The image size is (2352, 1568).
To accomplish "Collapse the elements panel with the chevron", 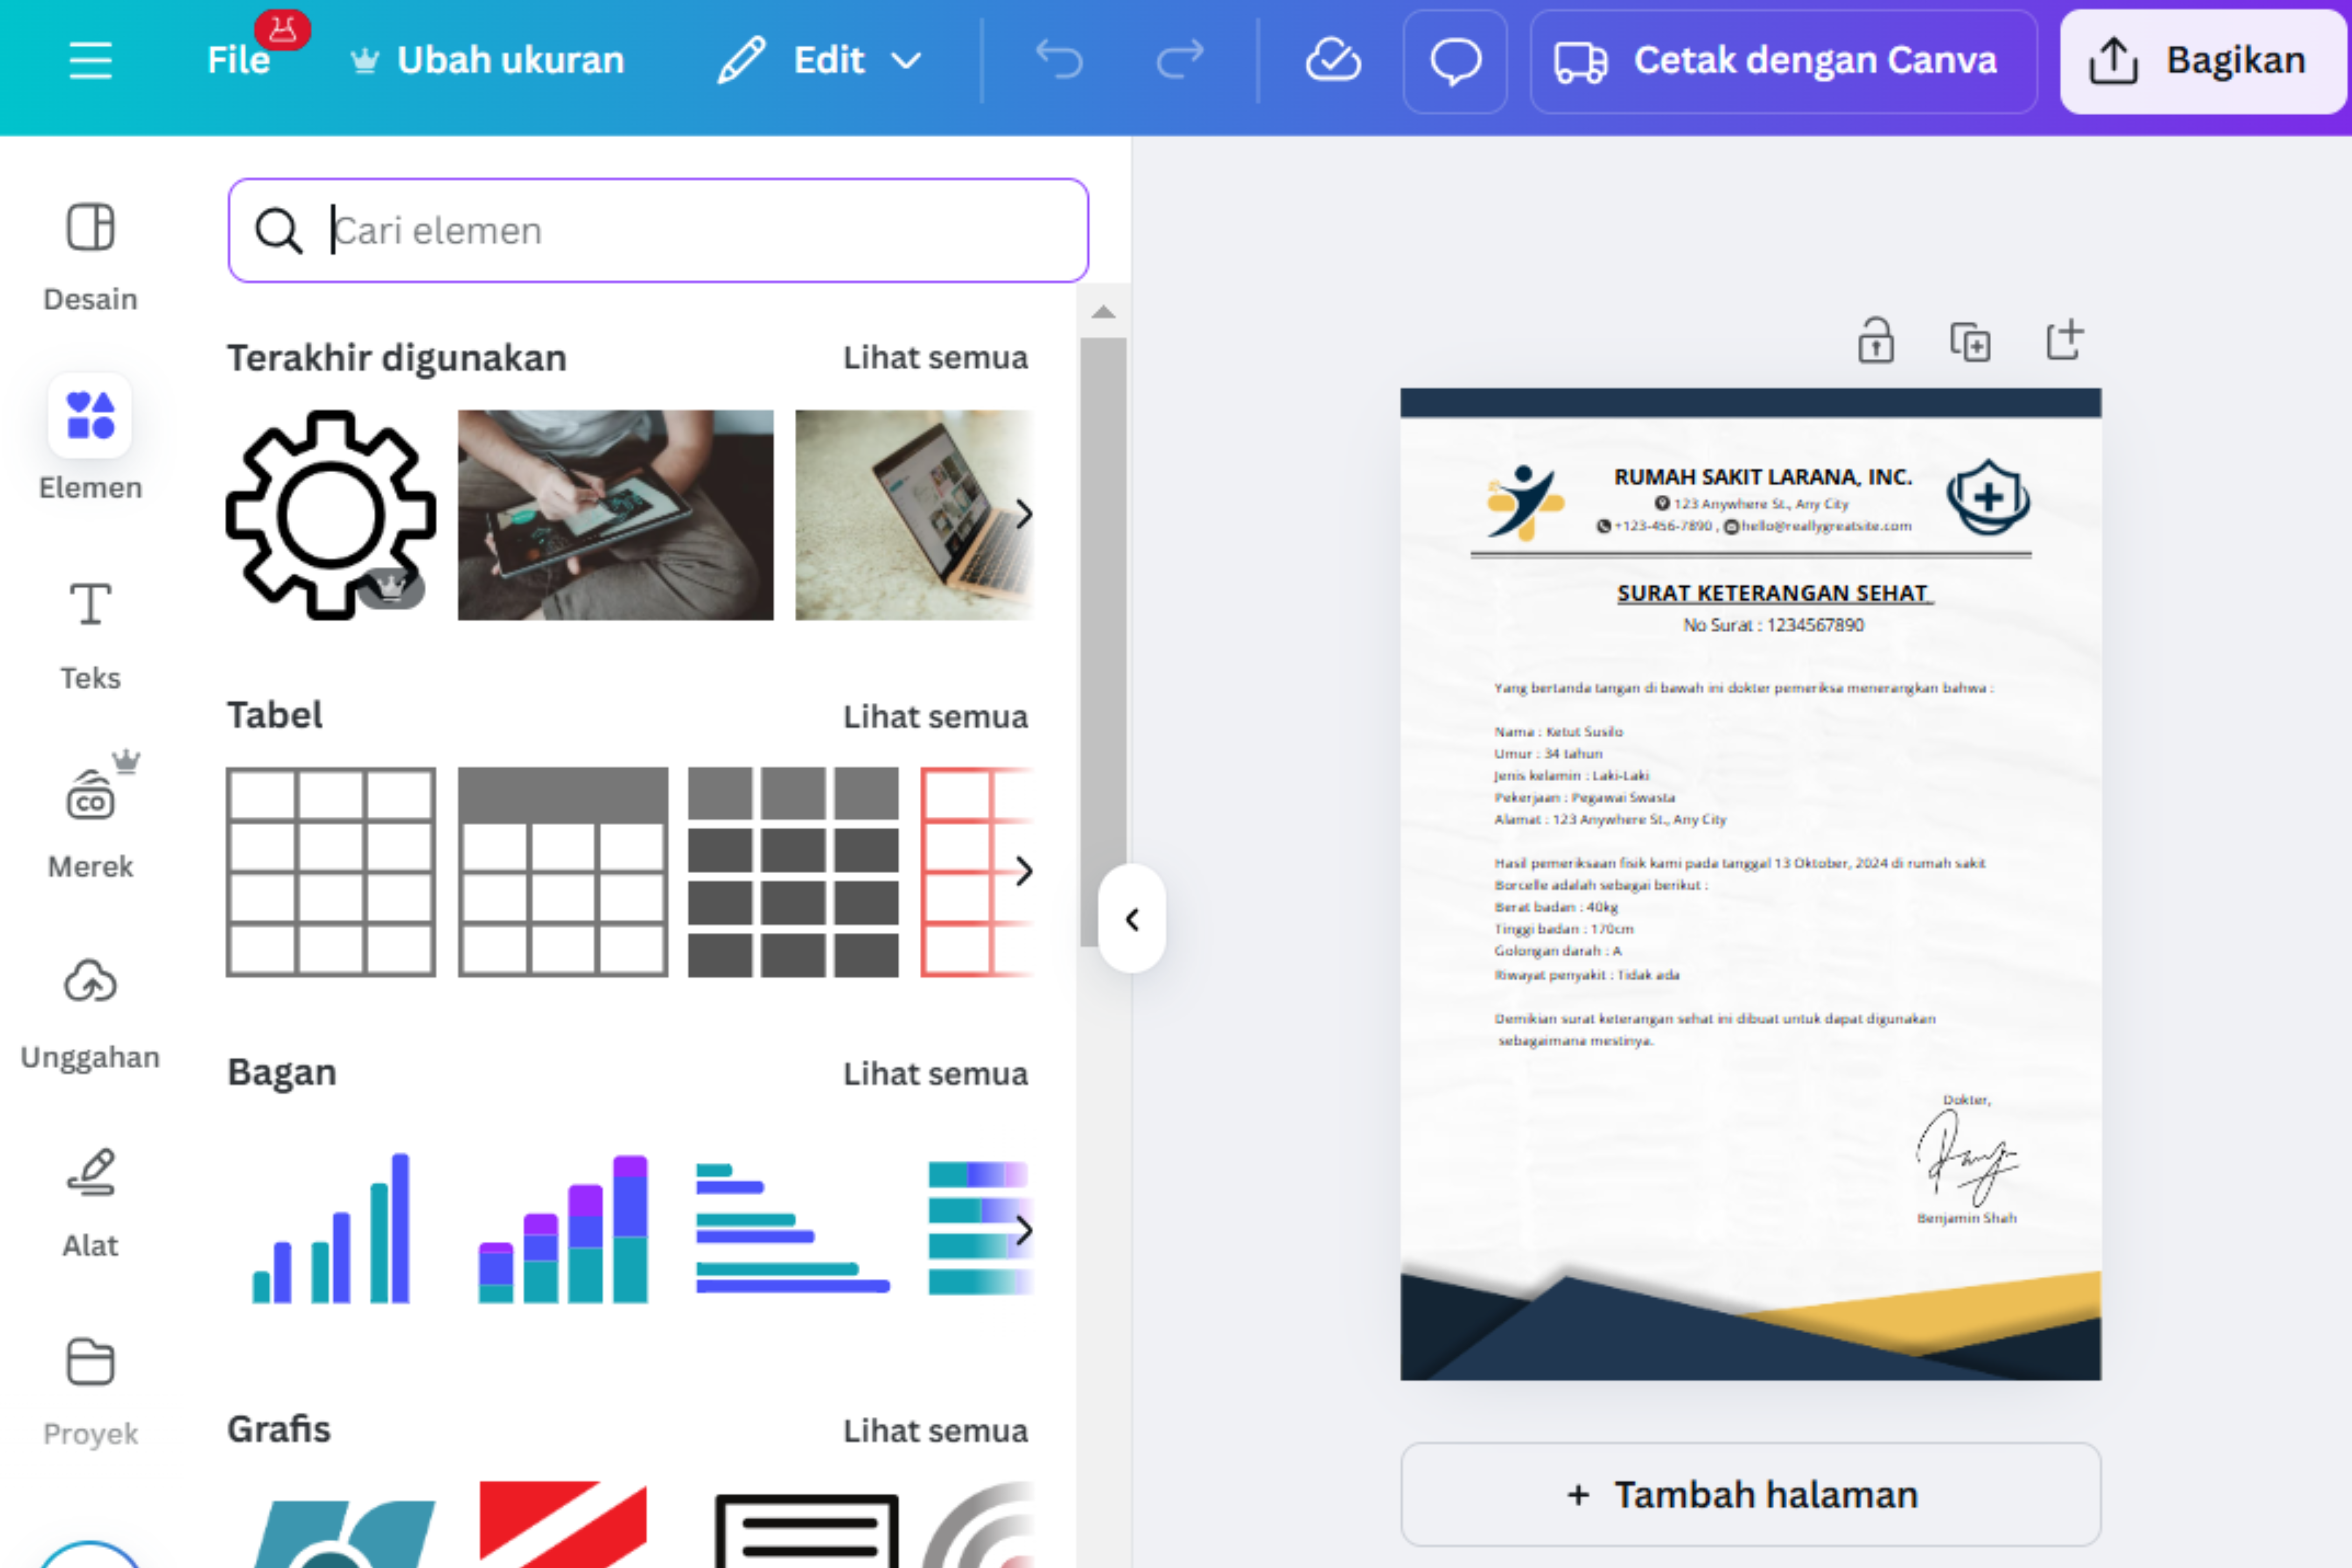I will 1131,920.
